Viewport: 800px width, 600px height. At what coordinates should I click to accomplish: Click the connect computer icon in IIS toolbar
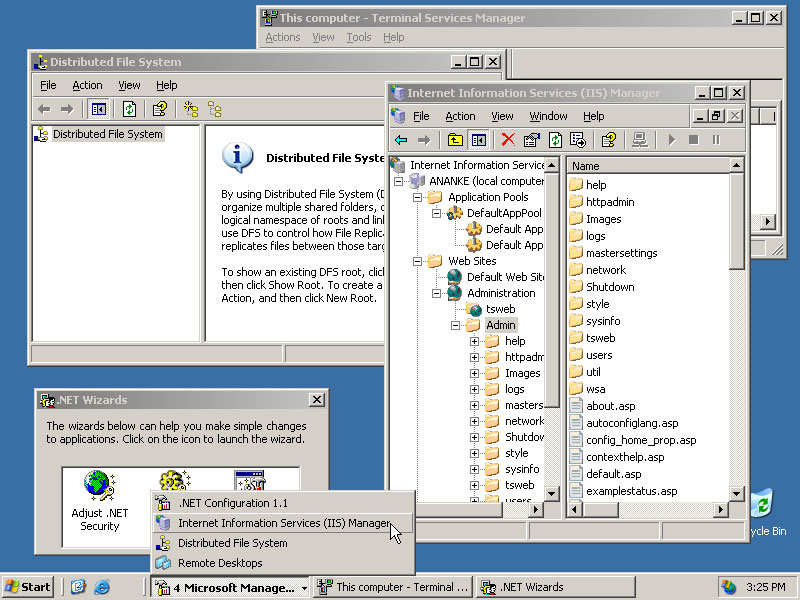640,140
